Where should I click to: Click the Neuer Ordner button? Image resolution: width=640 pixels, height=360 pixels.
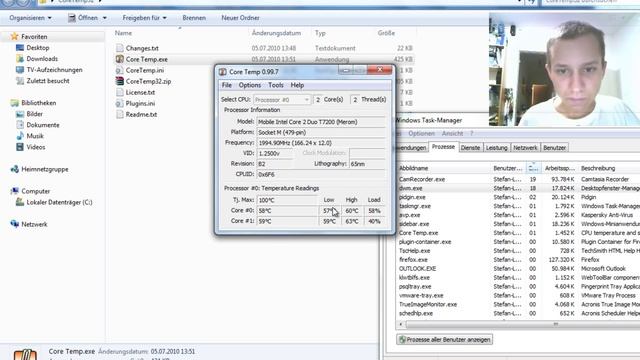(240, 18)
